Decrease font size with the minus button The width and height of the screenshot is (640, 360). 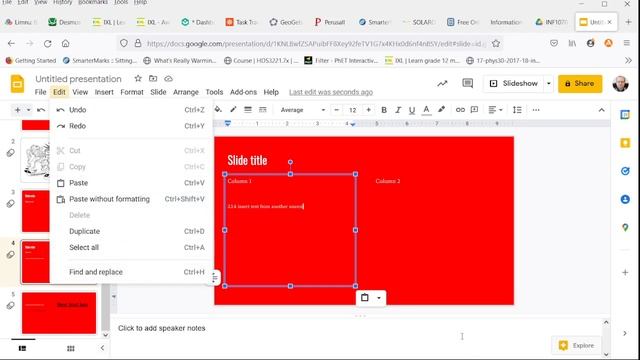336,110
